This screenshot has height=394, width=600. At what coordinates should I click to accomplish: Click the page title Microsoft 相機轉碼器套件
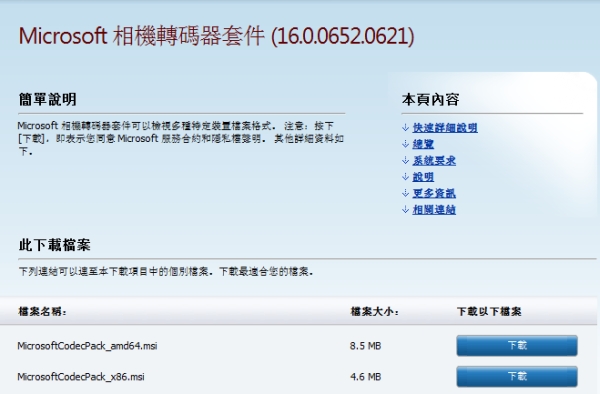217,36
